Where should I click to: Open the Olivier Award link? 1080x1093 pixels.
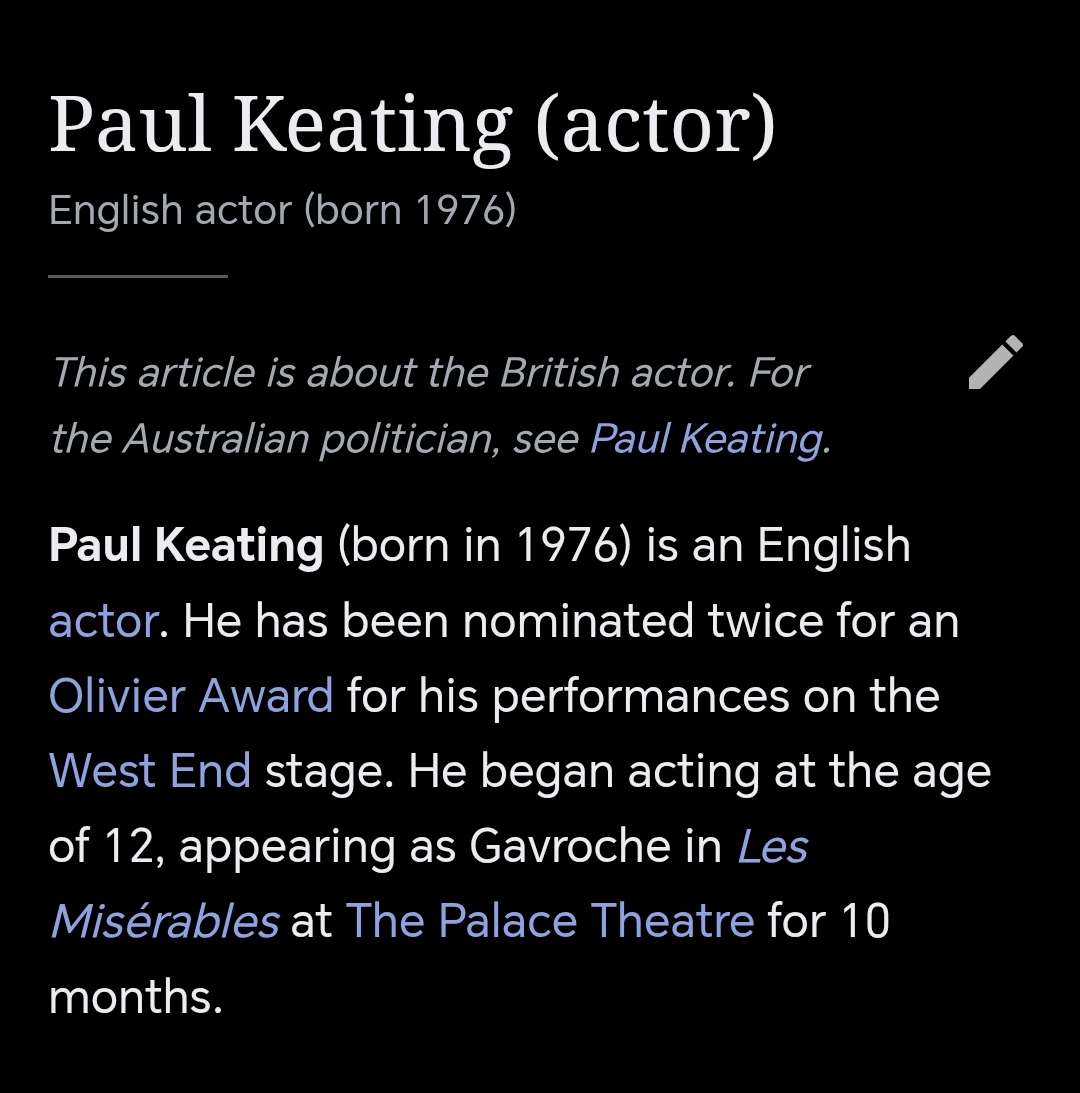click(x=191, y=696)
